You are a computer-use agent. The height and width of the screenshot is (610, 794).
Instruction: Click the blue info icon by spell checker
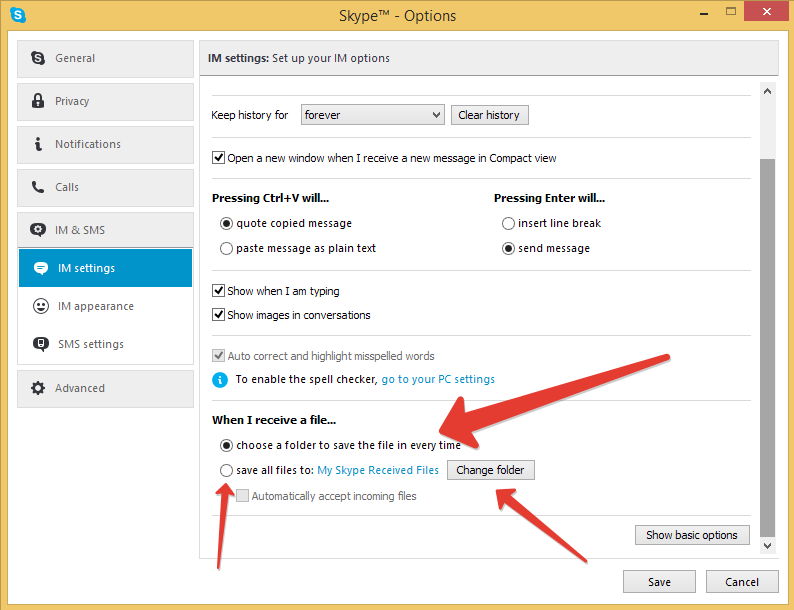coord(220,380)
